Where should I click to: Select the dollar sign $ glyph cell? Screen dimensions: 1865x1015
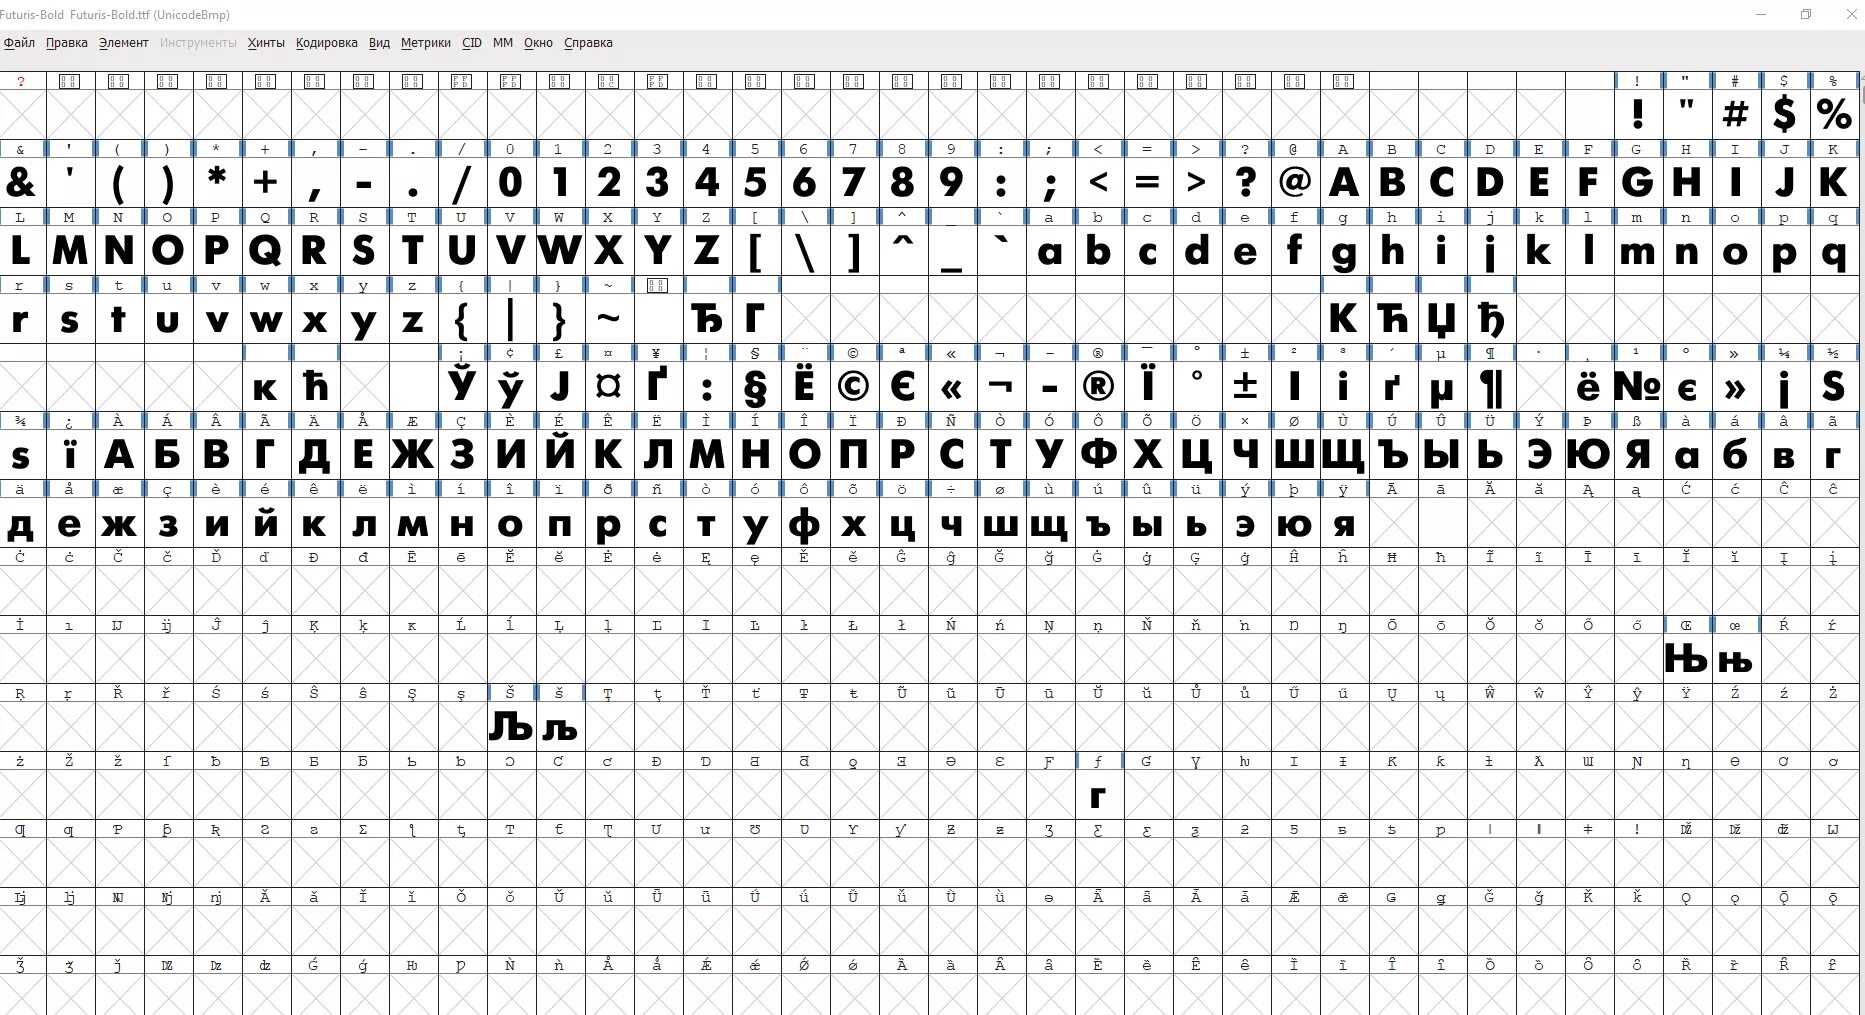pos(1785,114)
